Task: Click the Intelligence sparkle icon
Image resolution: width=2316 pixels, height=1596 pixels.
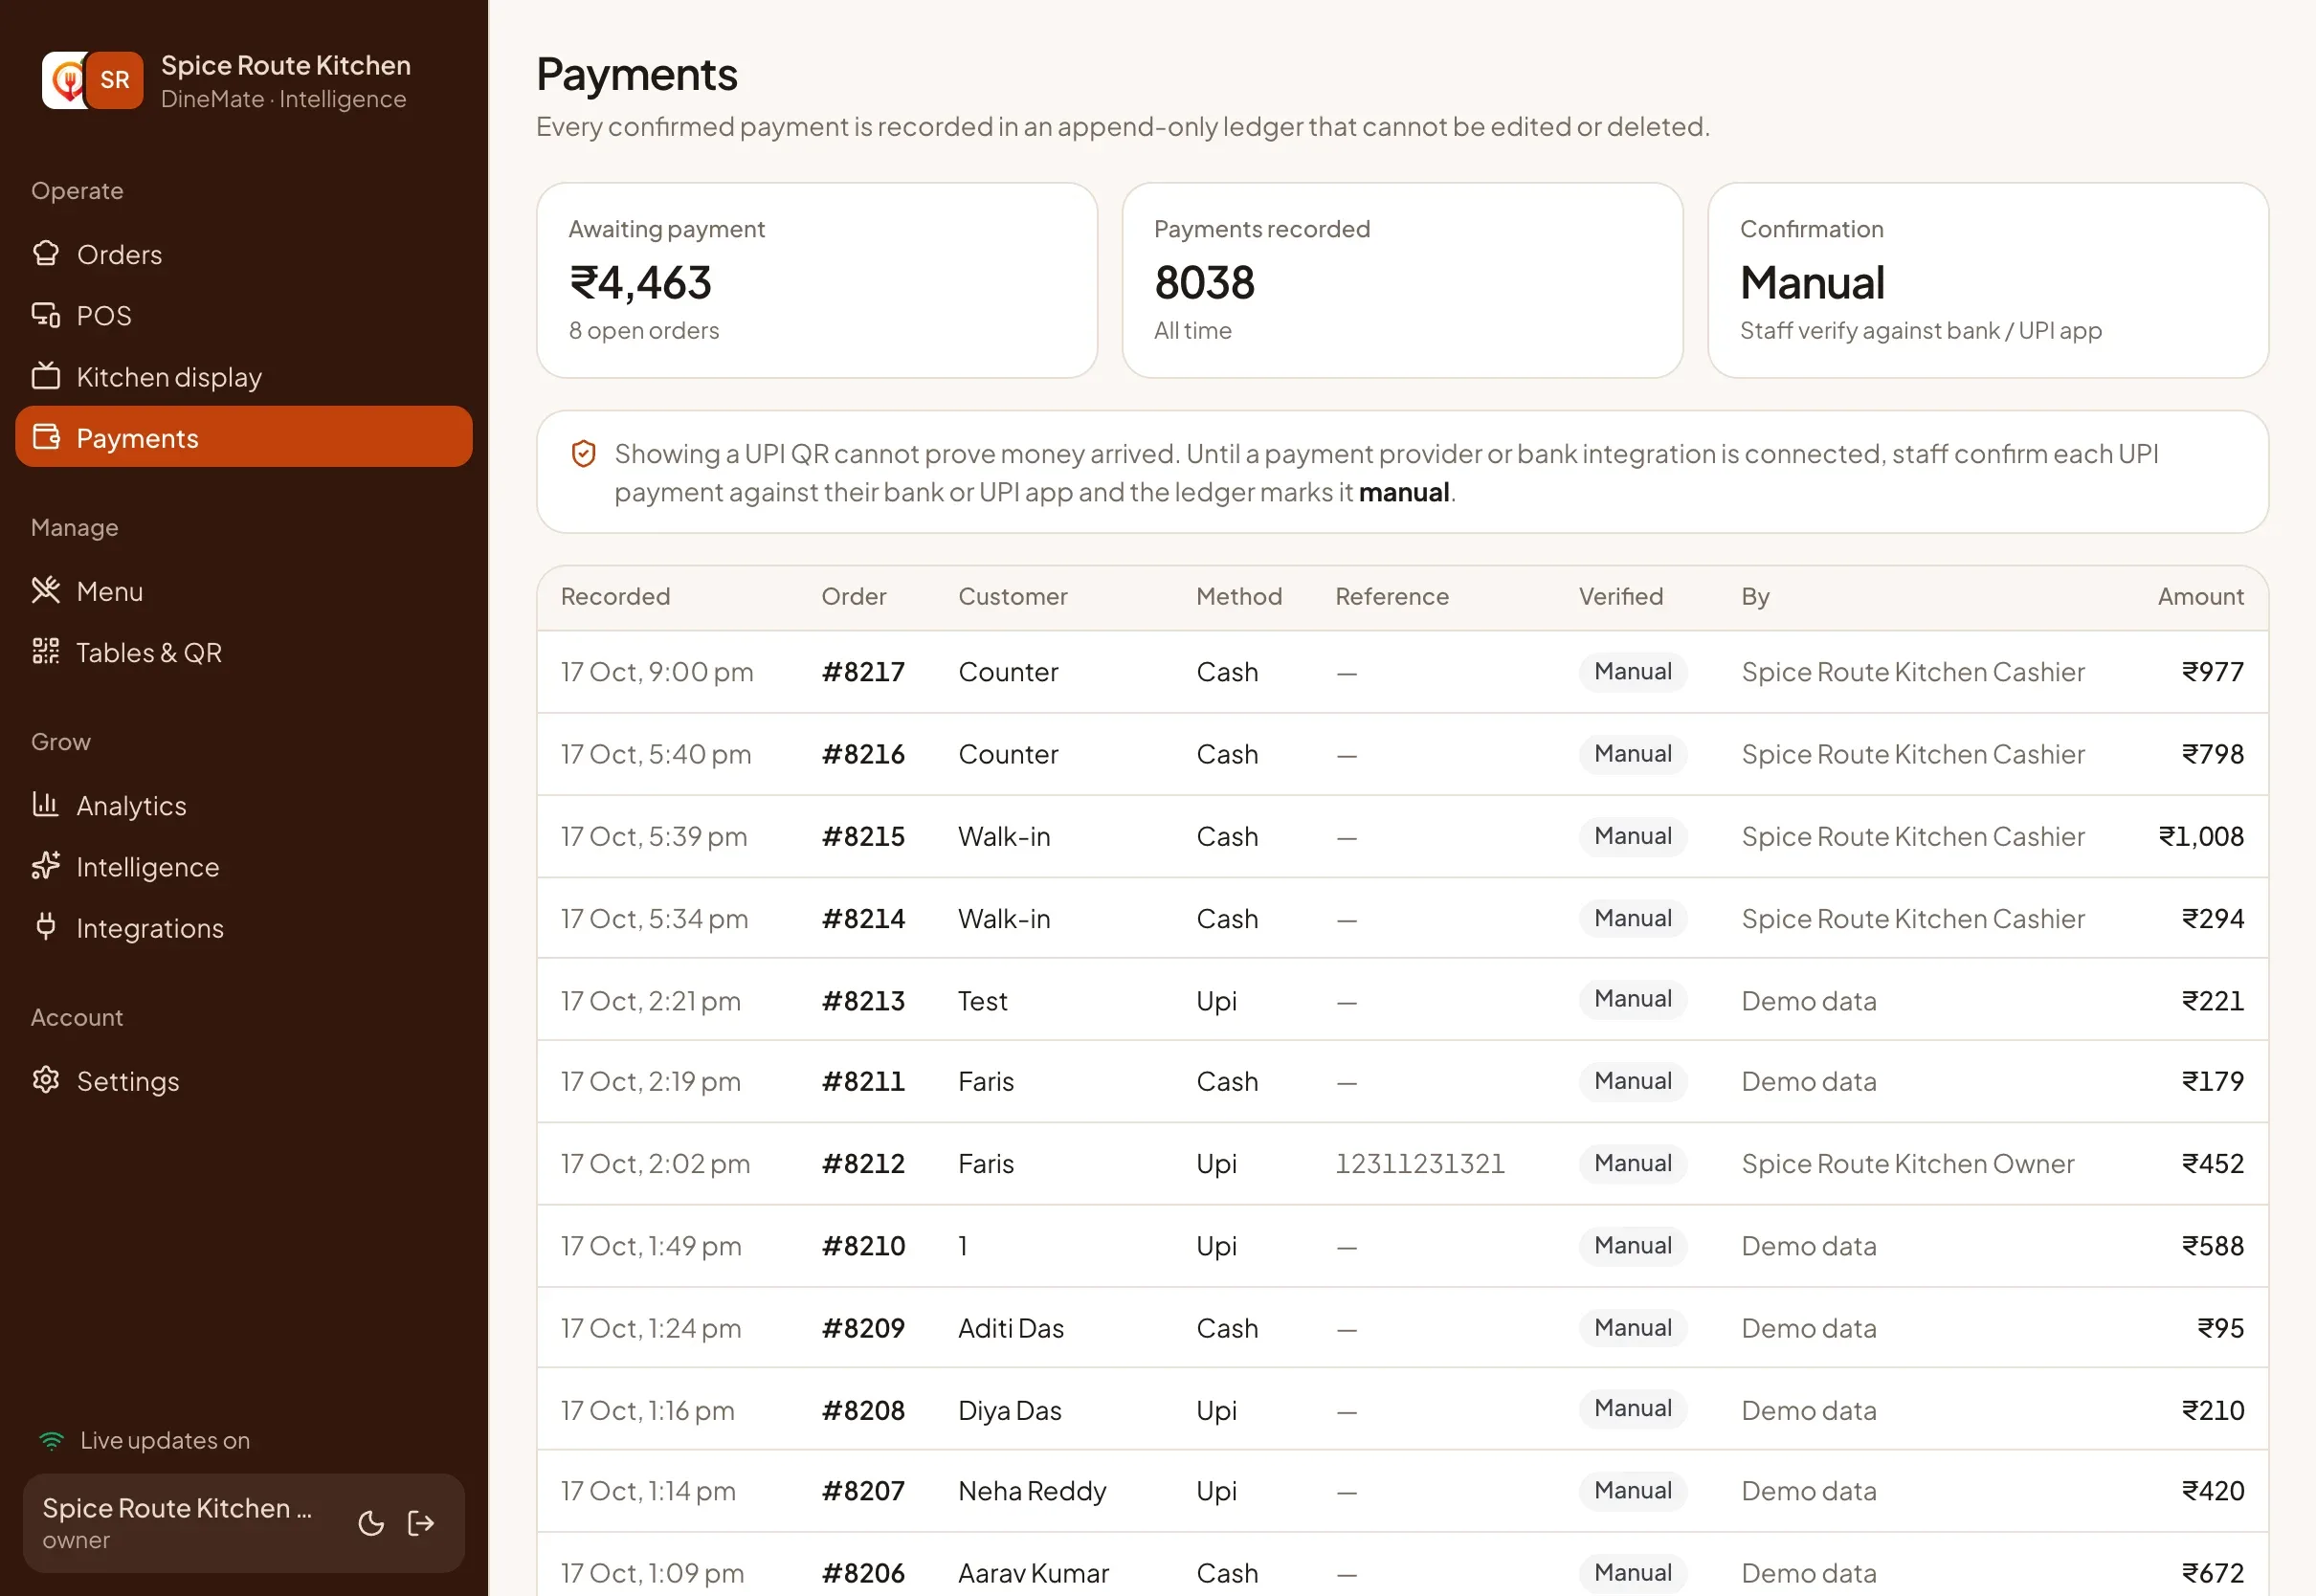Action: click(46, 866)
